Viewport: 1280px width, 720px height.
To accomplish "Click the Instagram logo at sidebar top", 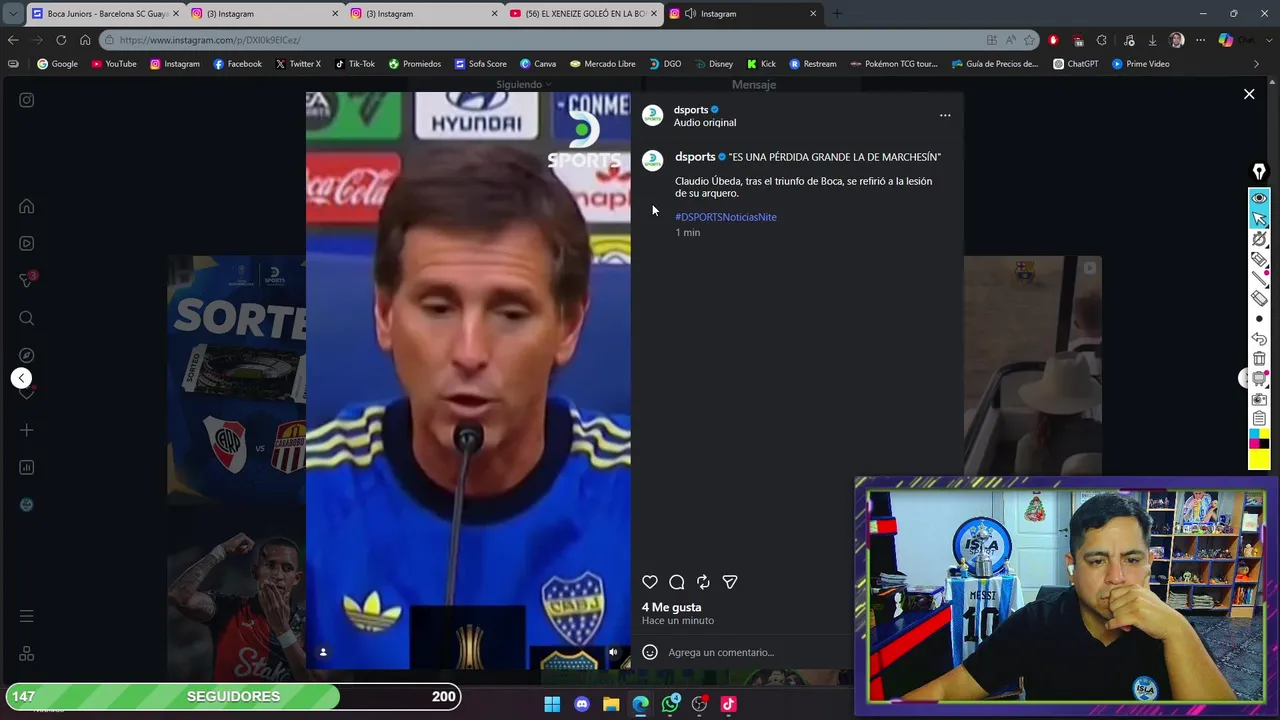I will coord(27,100).
